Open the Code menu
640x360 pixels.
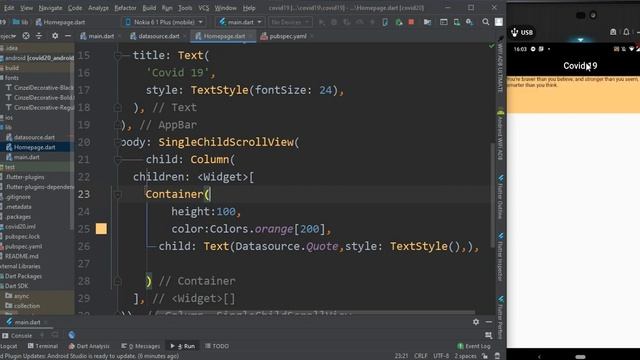click(x=75, y=8)
